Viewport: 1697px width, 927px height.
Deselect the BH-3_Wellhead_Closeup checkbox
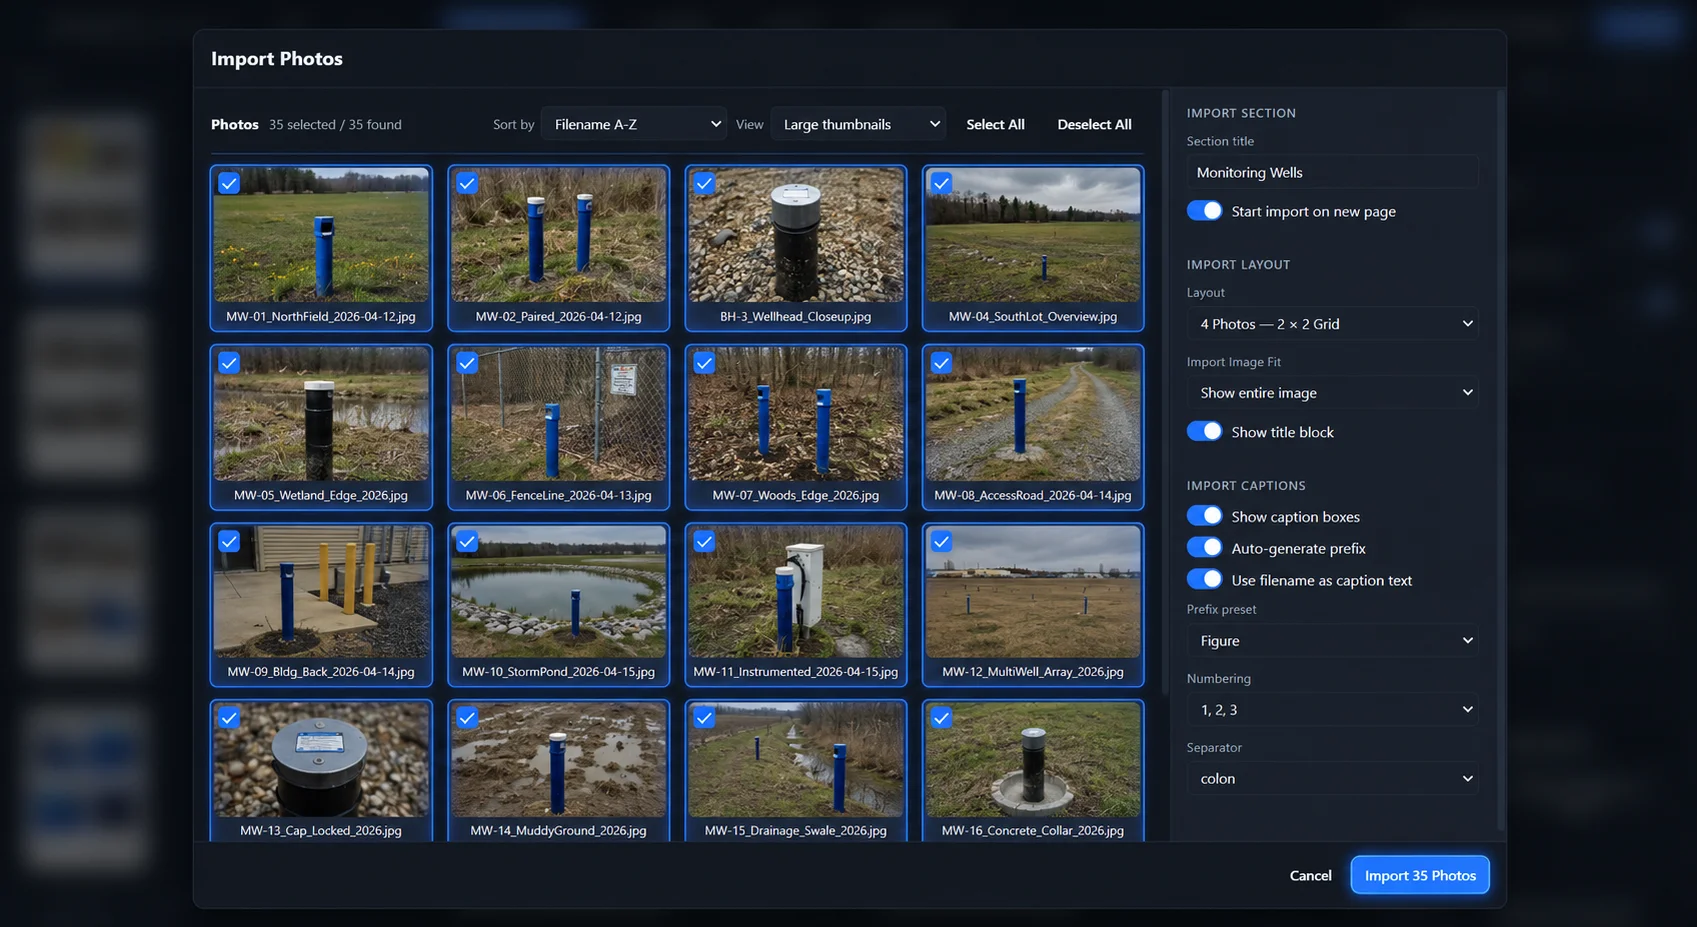click(x=704, y=183)
